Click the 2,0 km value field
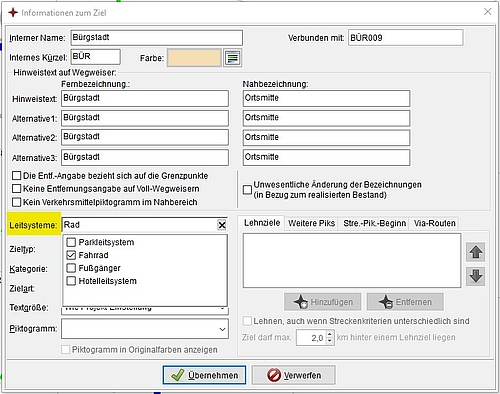 tap(311, 338)
